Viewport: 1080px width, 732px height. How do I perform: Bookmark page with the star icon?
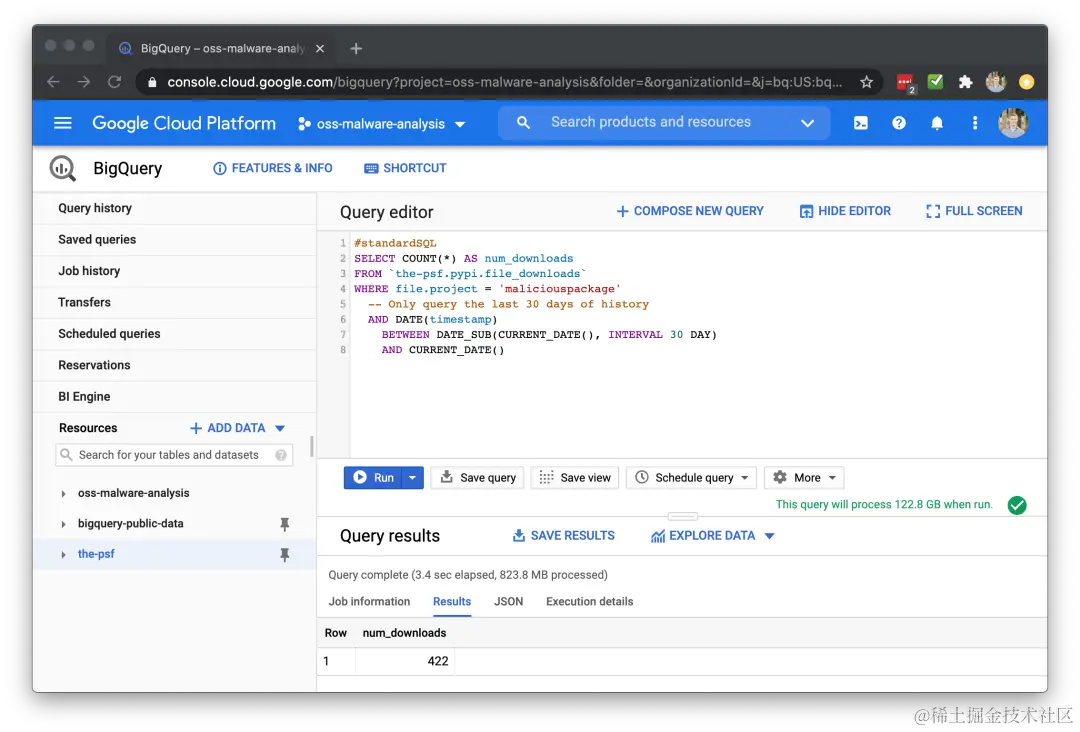866,83
